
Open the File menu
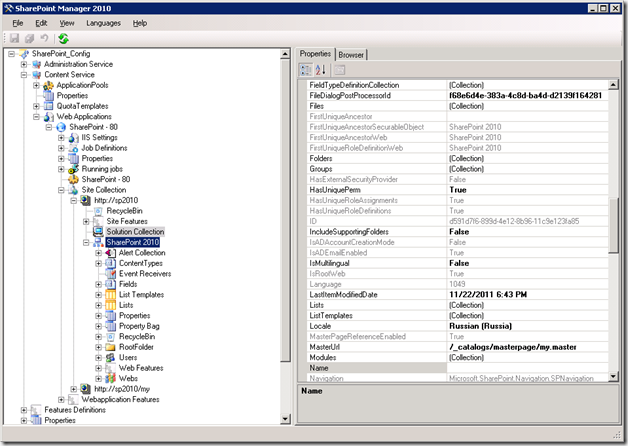click(x=18, y=23)
